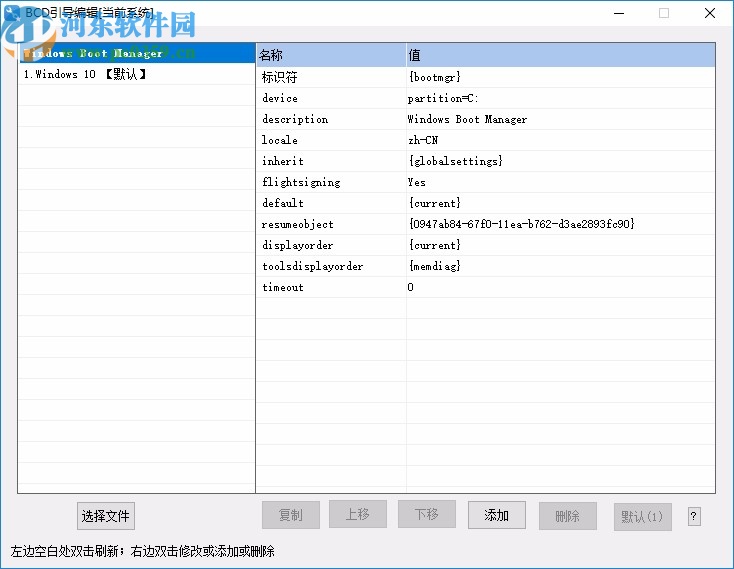Click the 默认(1) button

(x=642, y=517)
